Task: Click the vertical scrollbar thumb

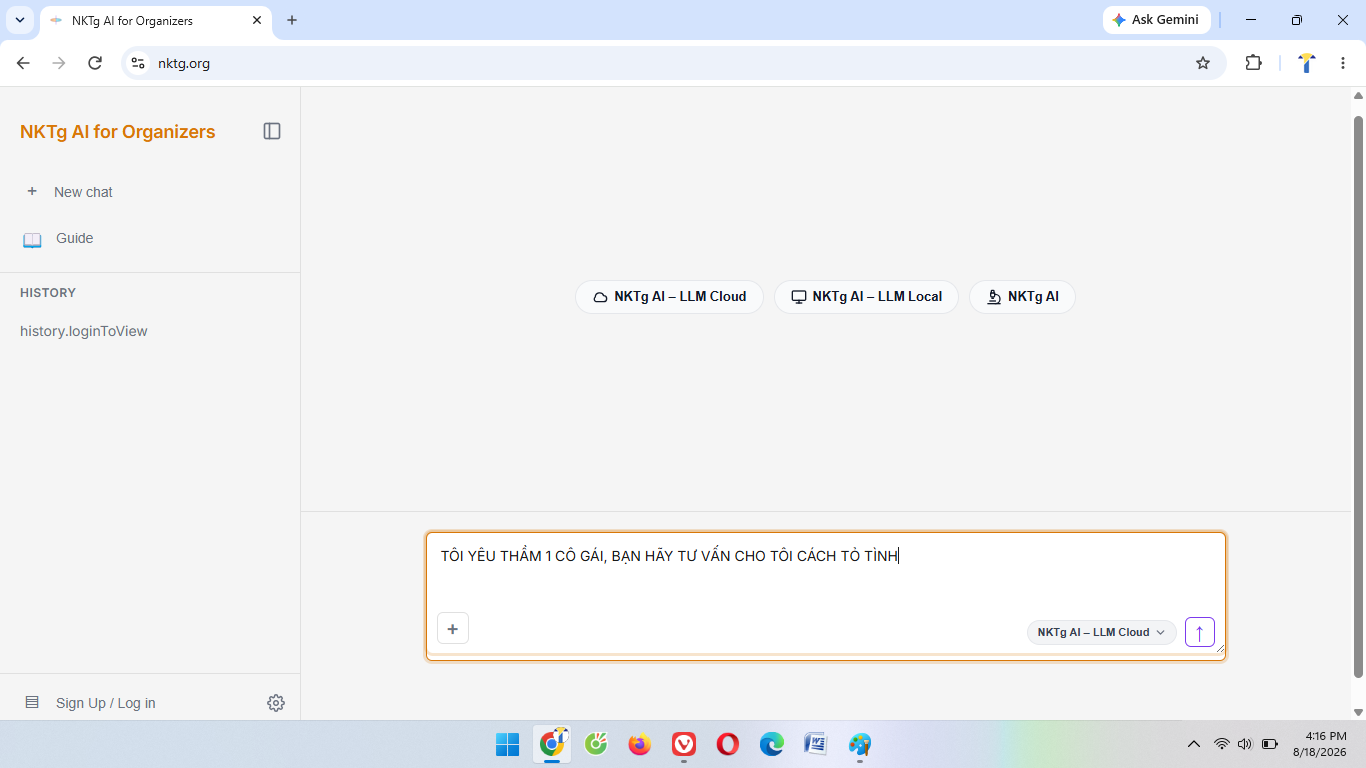Action: pos(1358,396)
